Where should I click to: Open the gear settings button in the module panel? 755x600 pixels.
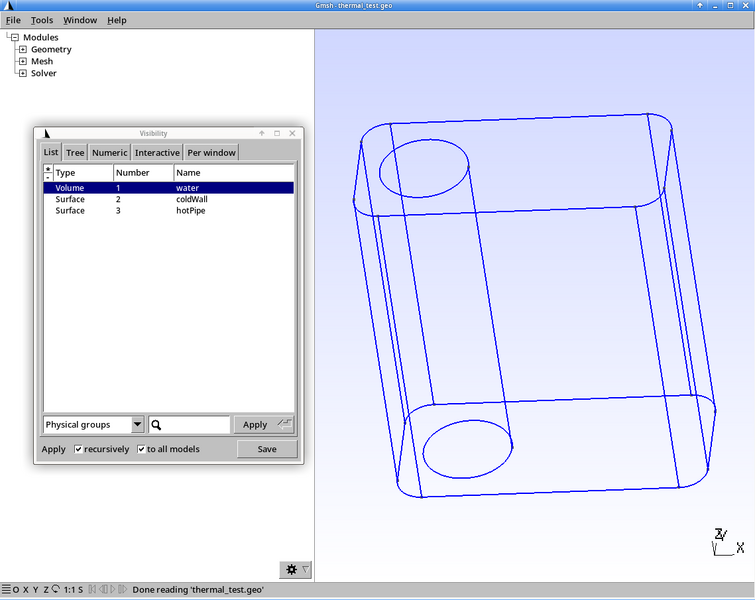tap(291, 570)
